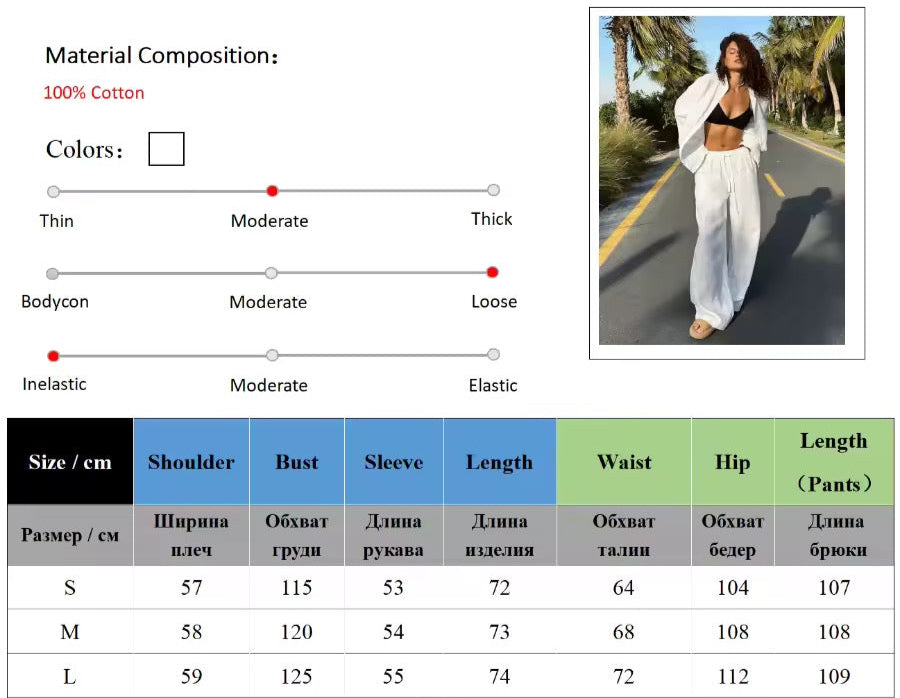Viewport: 900px width, 698px height.
Task: Select the Inelastic red dot
Action: click(x=53, y=356)
